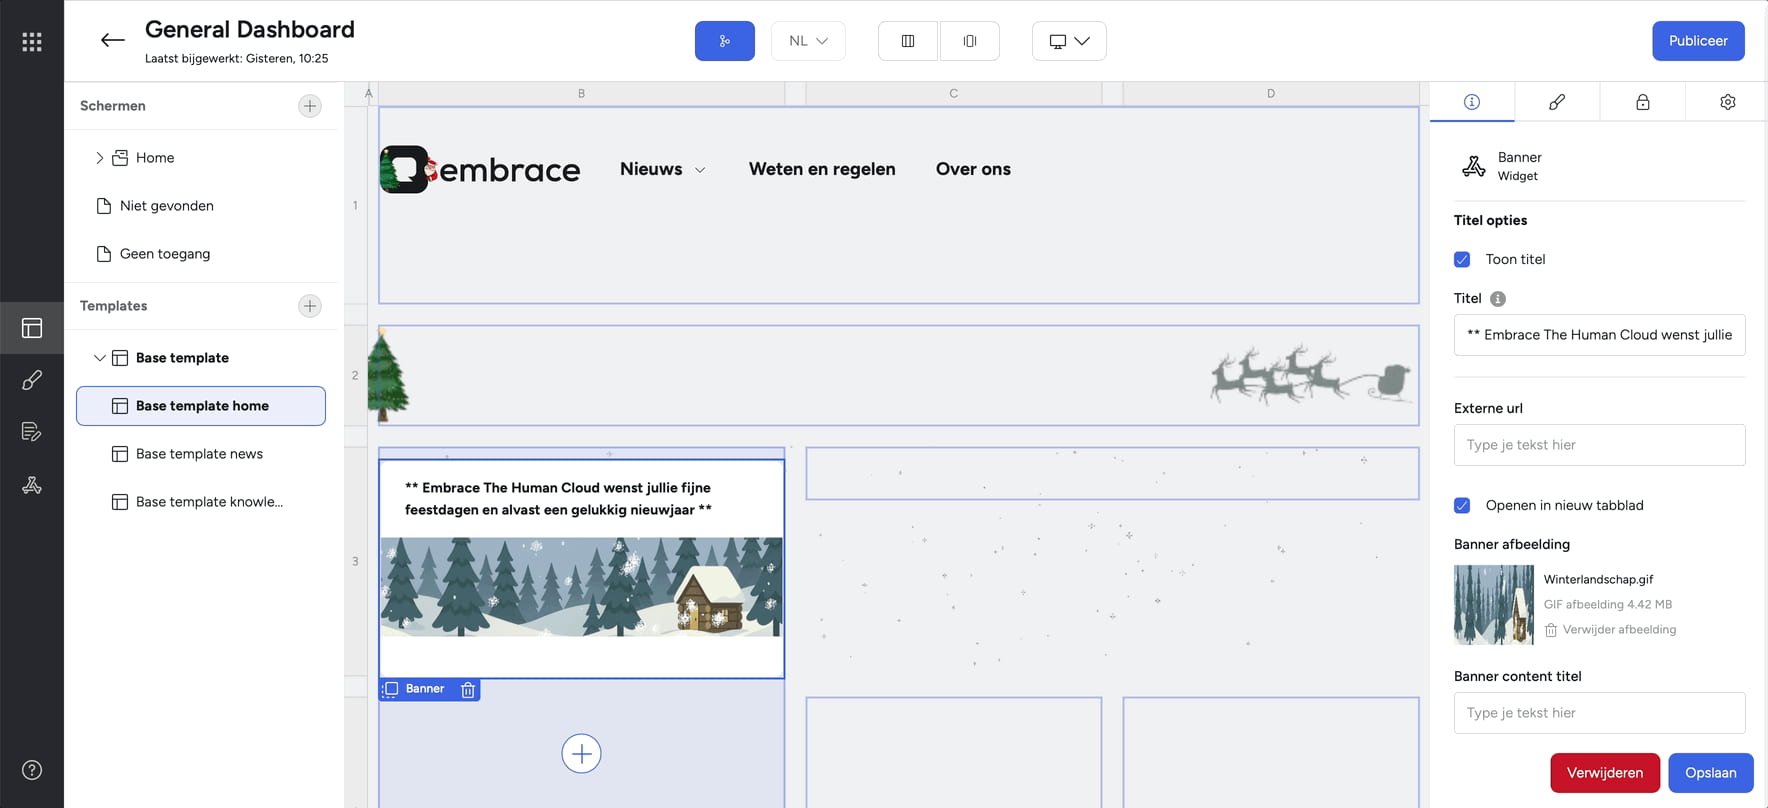Open the content editor sidebar icon
The width and height of the screenshot is (1768, 808).
32,432
